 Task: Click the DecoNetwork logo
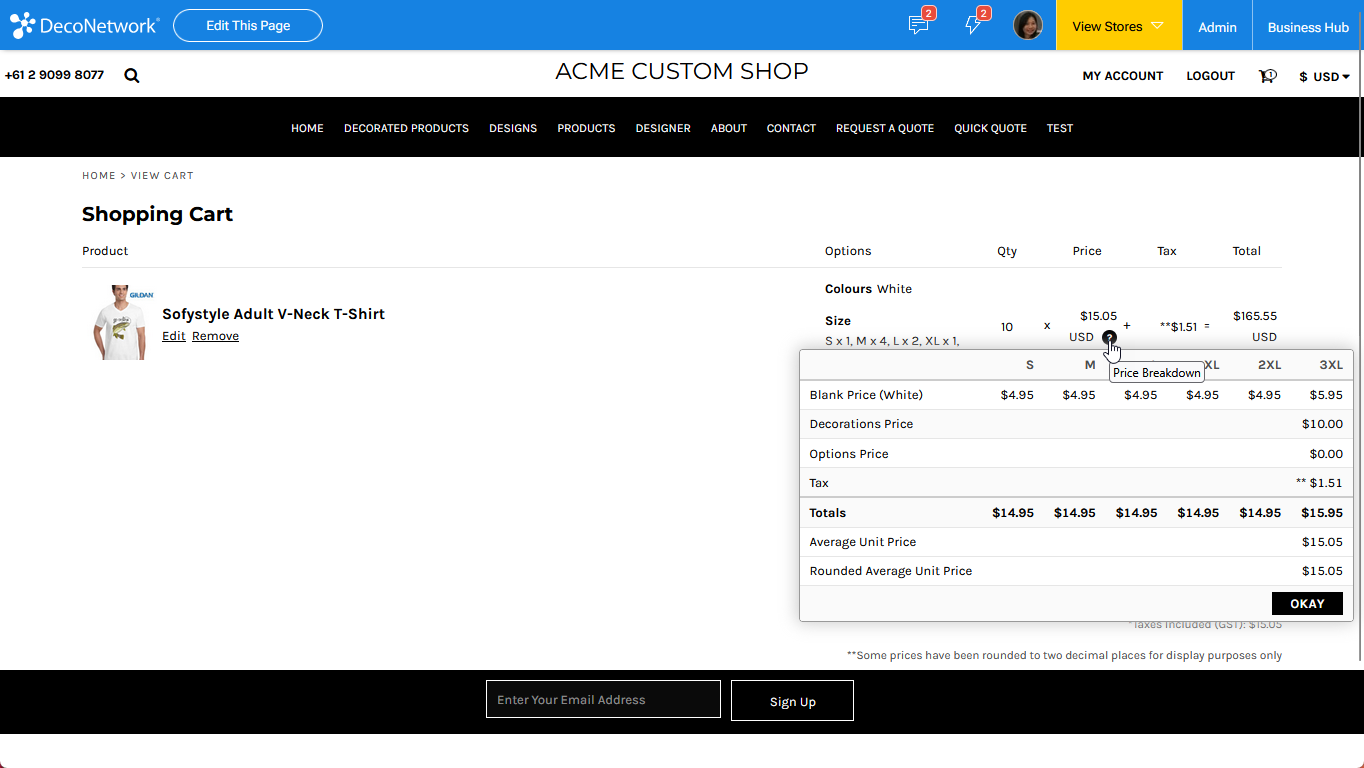pyautogui.click(x=84, y=25)
